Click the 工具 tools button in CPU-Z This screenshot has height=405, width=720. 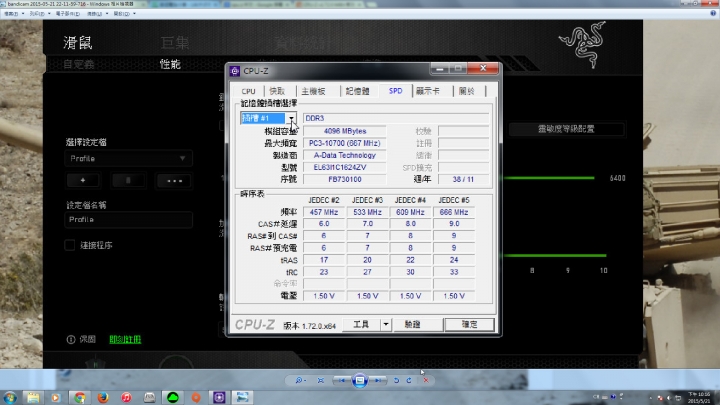361,325
